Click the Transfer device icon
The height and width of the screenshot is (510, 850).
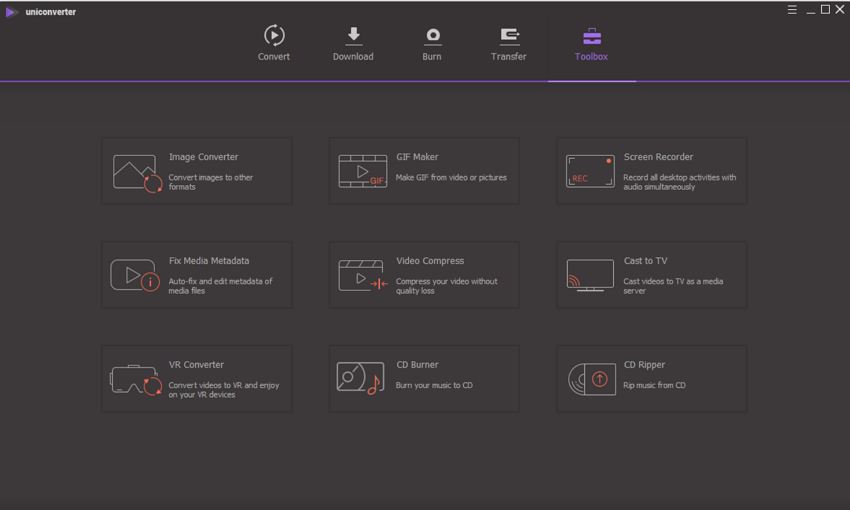click(x=510, y=36)
